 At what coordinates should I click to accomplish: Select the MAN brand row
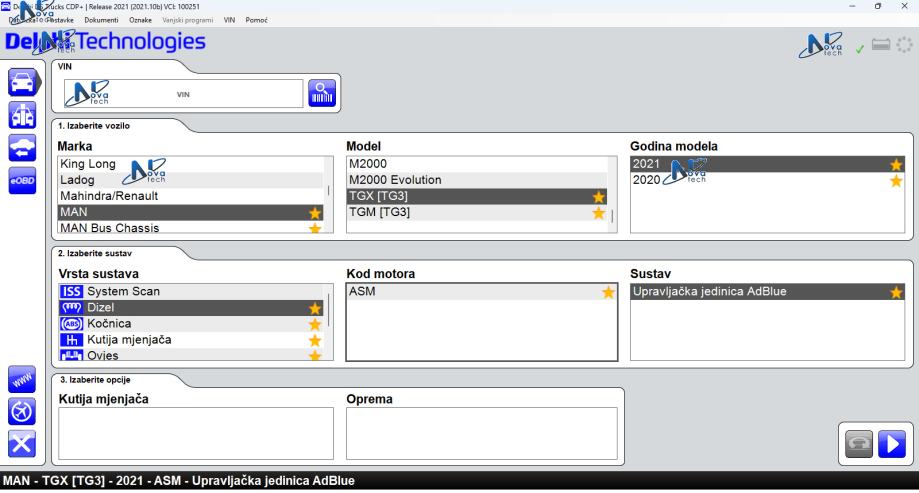point(190,212)
